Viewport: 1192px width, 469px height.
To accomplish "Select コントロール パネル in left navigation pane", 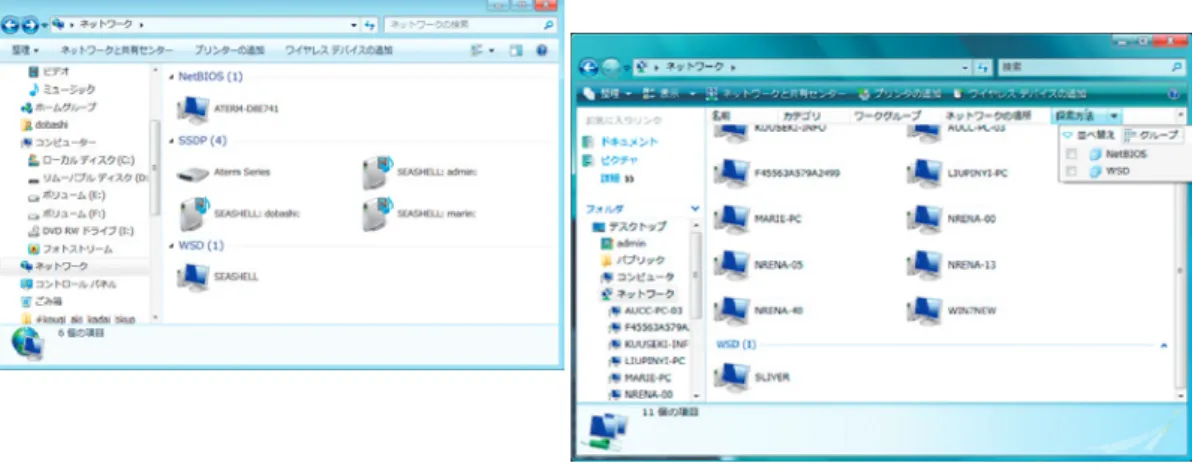I will coord(68,284).
